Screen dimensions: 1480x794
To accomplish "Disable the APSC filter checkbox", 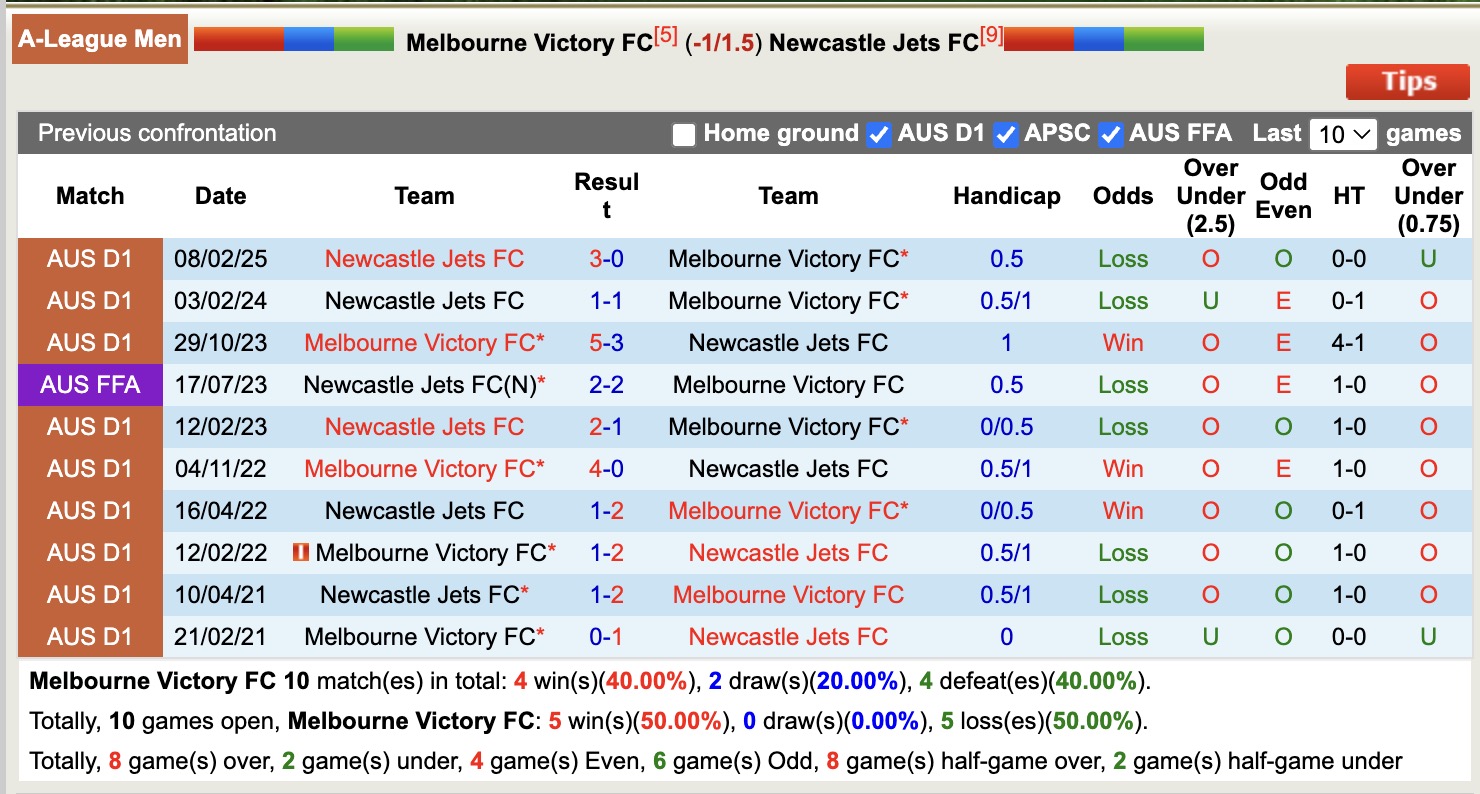I will coord(1006,133).
